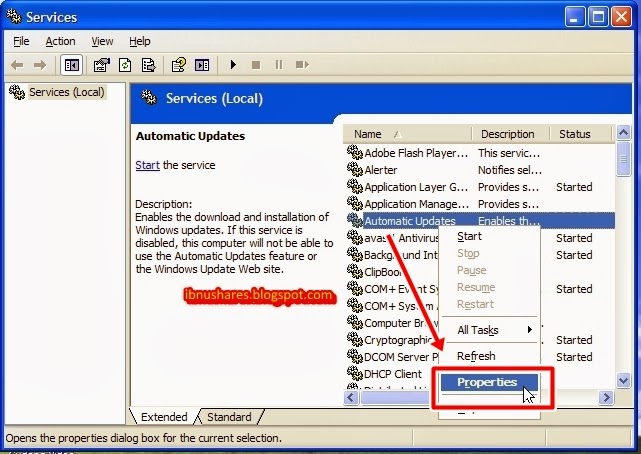Open the View menu
The height and width of the screenshot is (454, 641).
102,41
